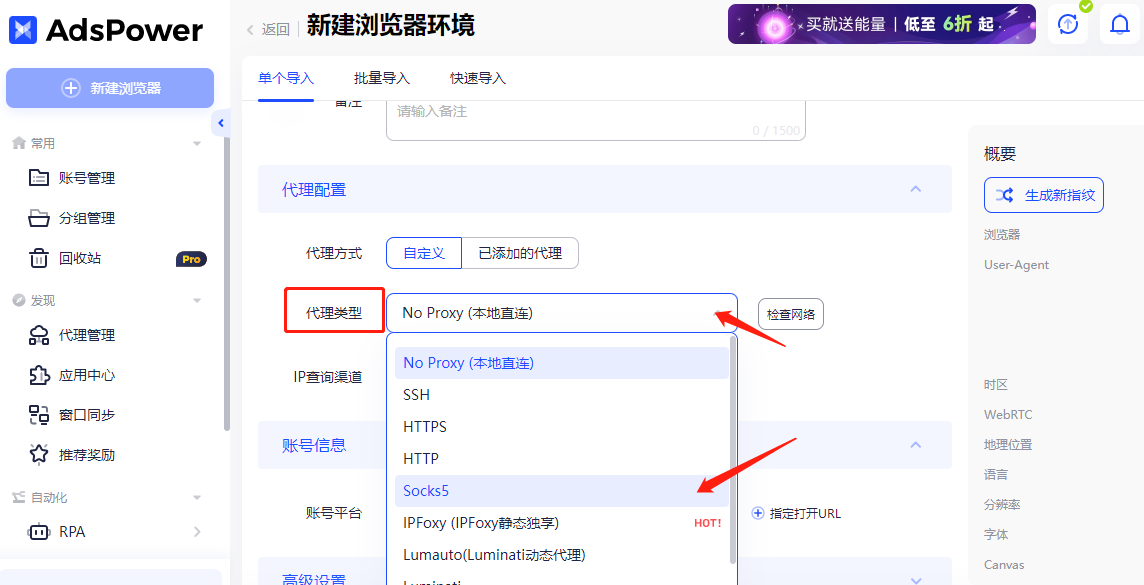Image resolution: width=1144 pixels, height=585 pixels.
Task: Open 应用中心 in sidebar
Action: [87, 375]
